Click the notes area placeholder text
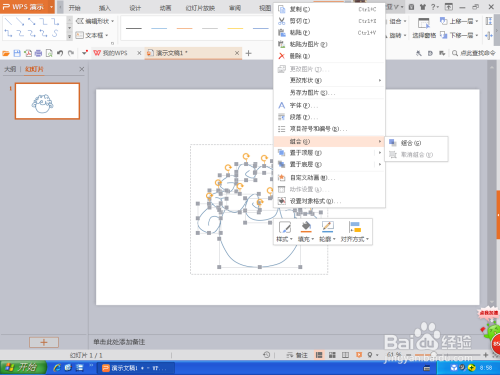Screen dimensions: 500x375 119,342
